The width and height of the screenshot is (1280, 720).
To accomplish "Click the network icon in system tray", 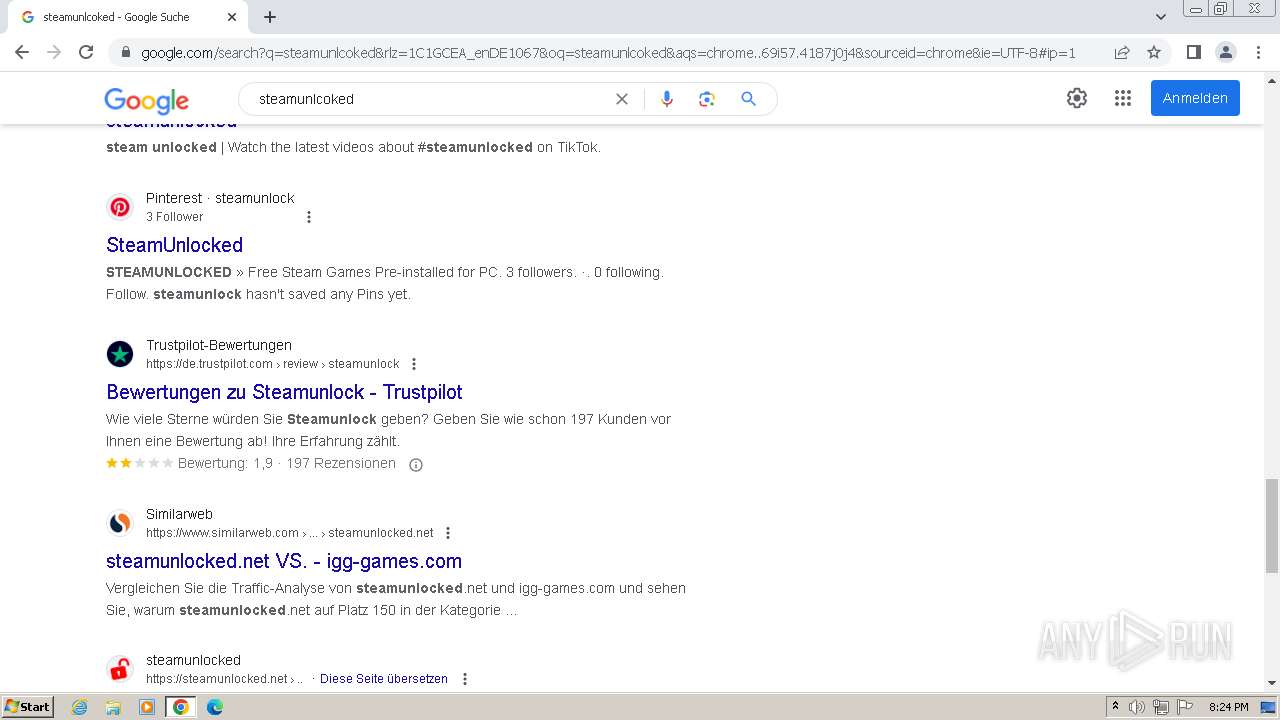I will [1161, 707].
